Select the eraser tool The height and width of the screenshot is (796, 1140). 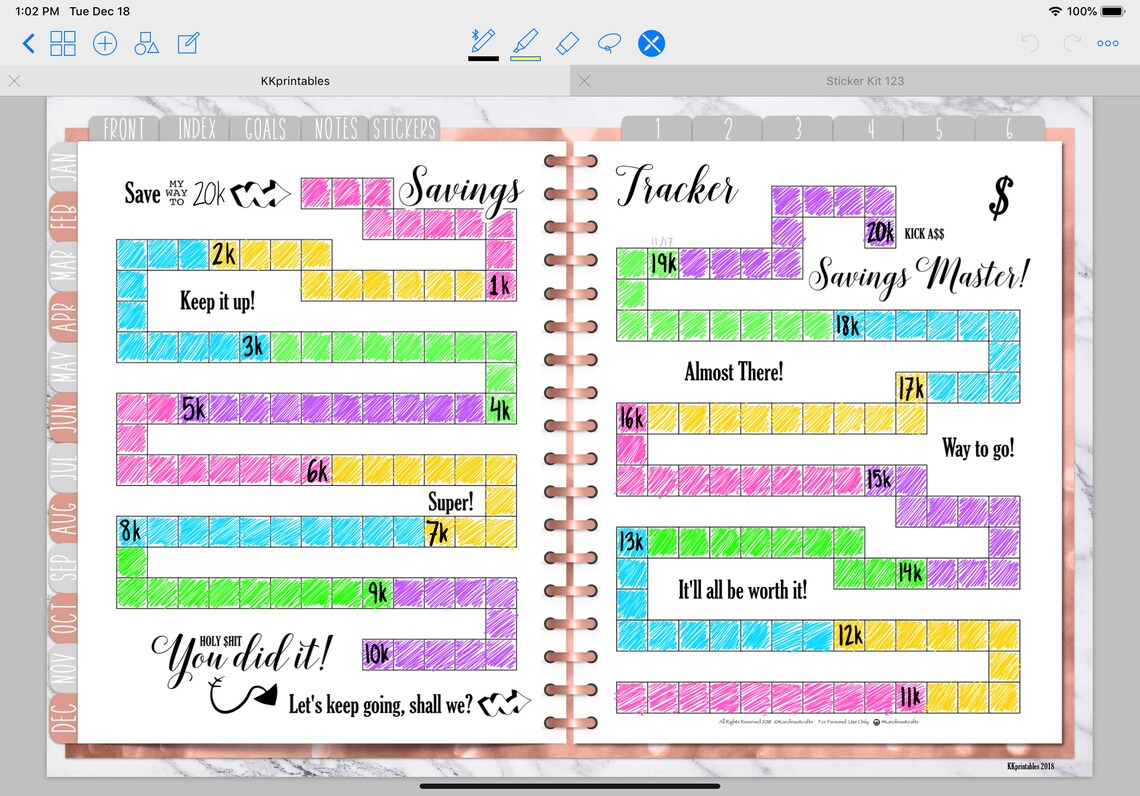coord(567,43)
